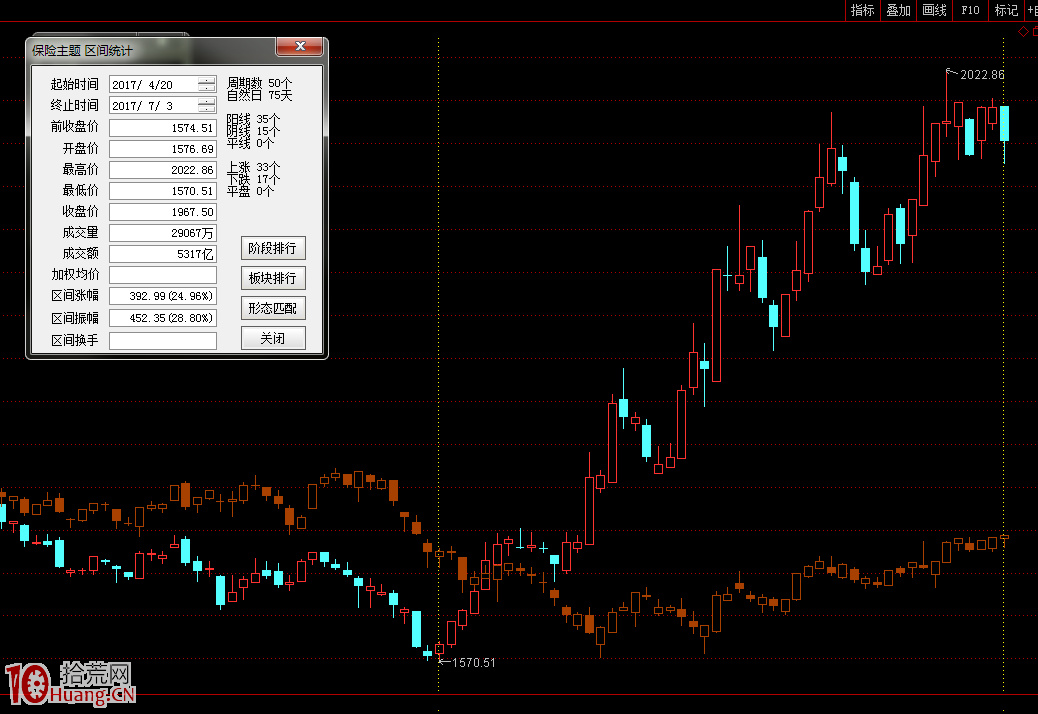1038x714 pixels.
Task: Click the 叠加 overlay toolbar button
Action: [898, 10]
